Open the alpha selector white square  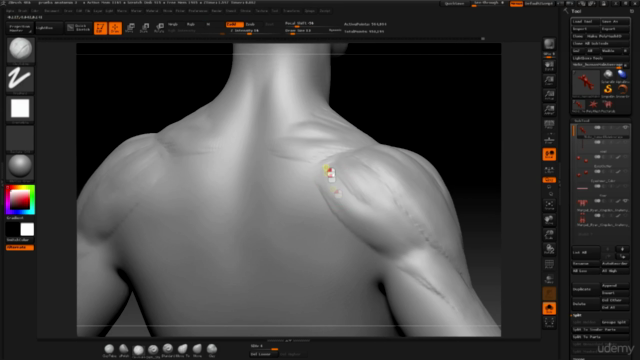pyautogui.click(x=20, y=109)
